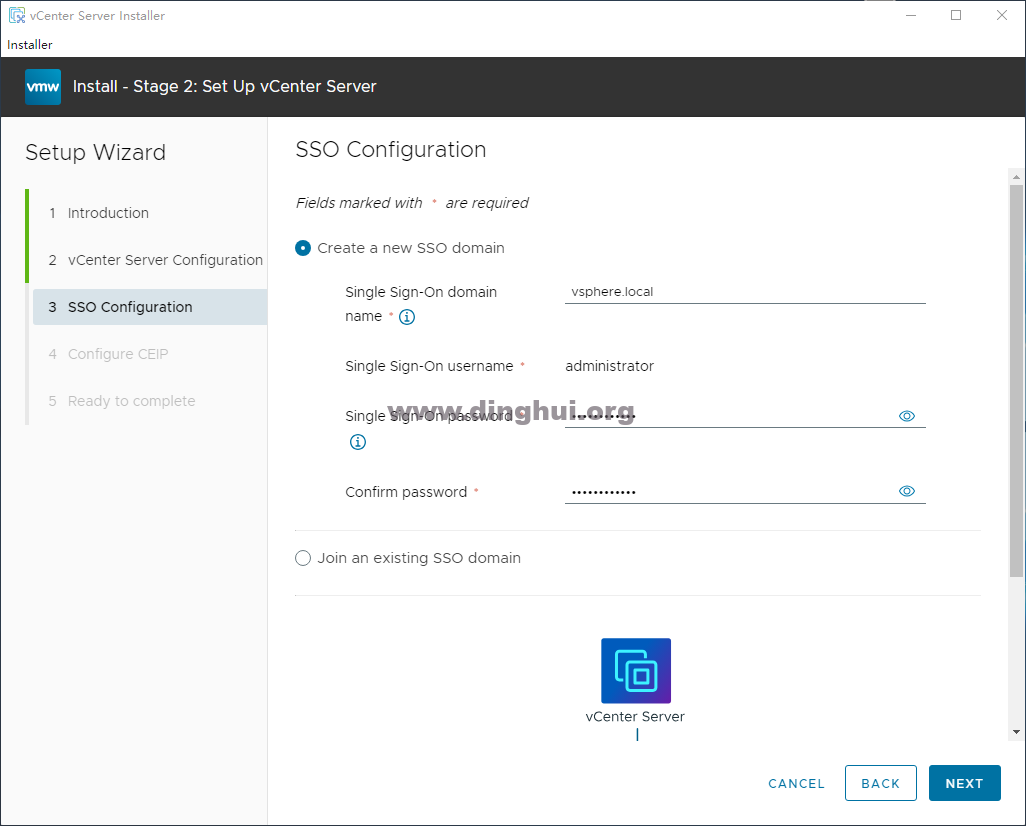This screenshot has height=826, width=1026.
Task: Go to step 5 Ready to complete
Action: click(x=122, y=401)
